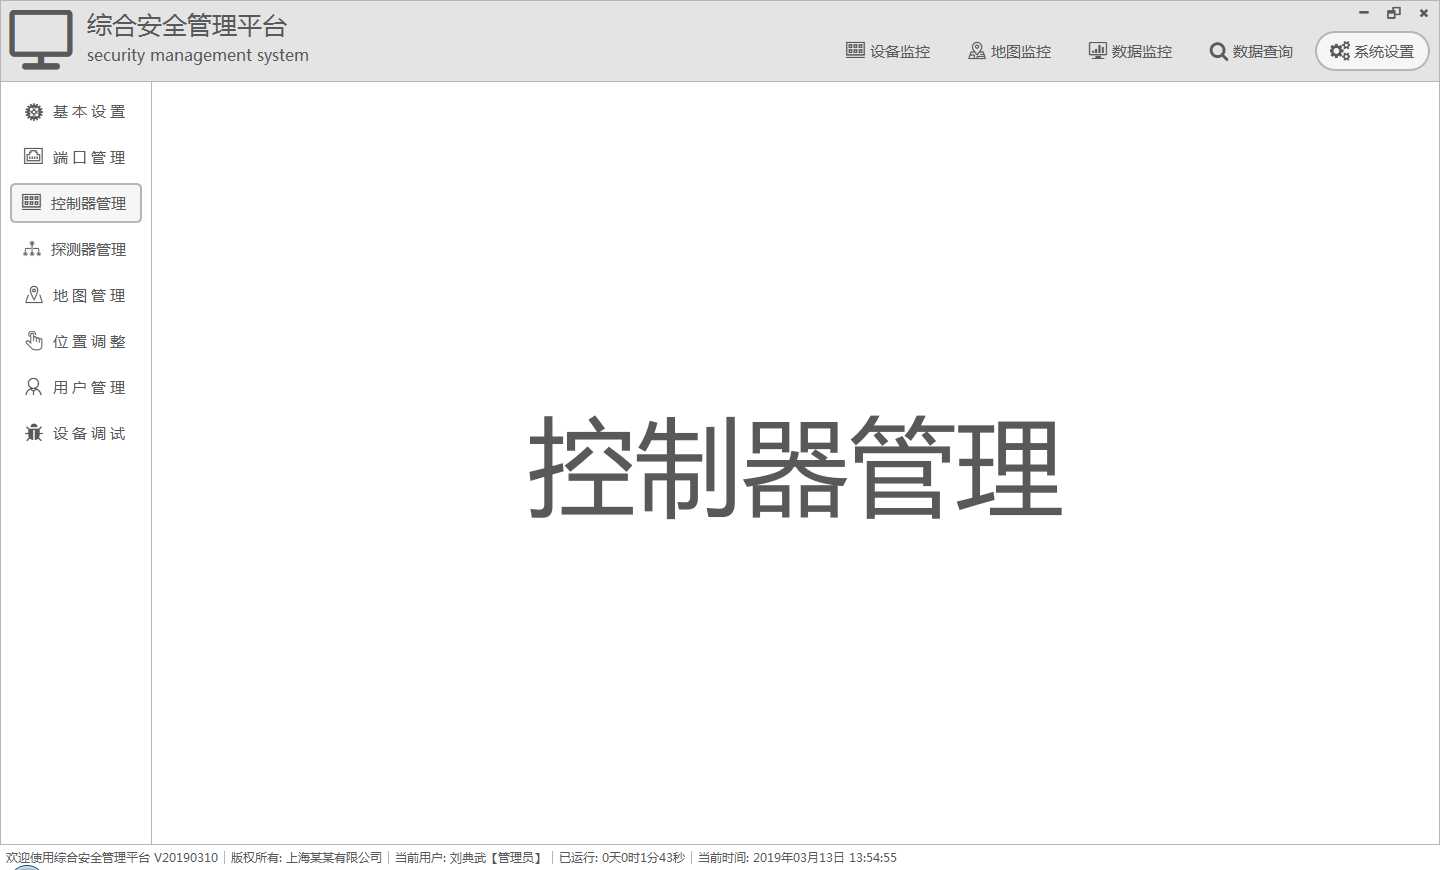1440x870 pixels.
Task: Click status bar version text V20190310
Action: [186, 858]
